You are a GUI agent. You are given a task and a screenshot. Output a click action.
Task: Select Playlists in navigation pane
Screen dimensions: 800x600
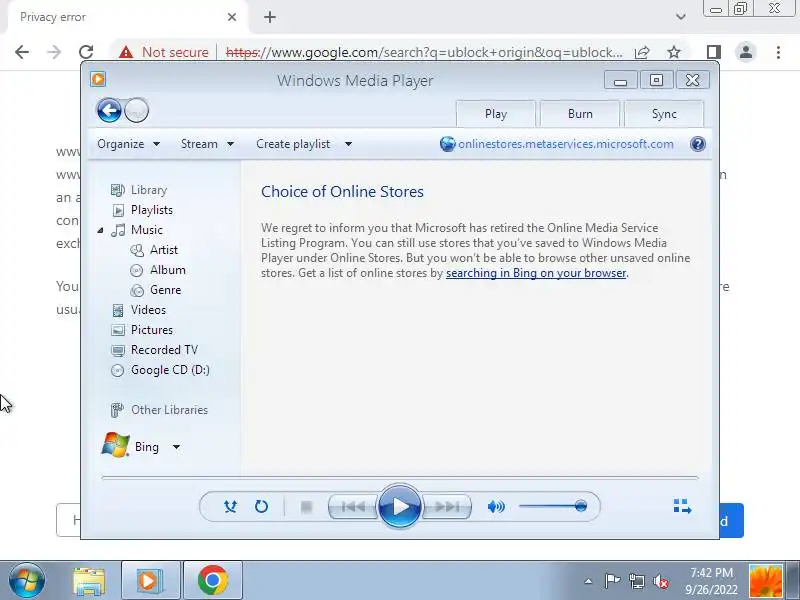point(142,210)
